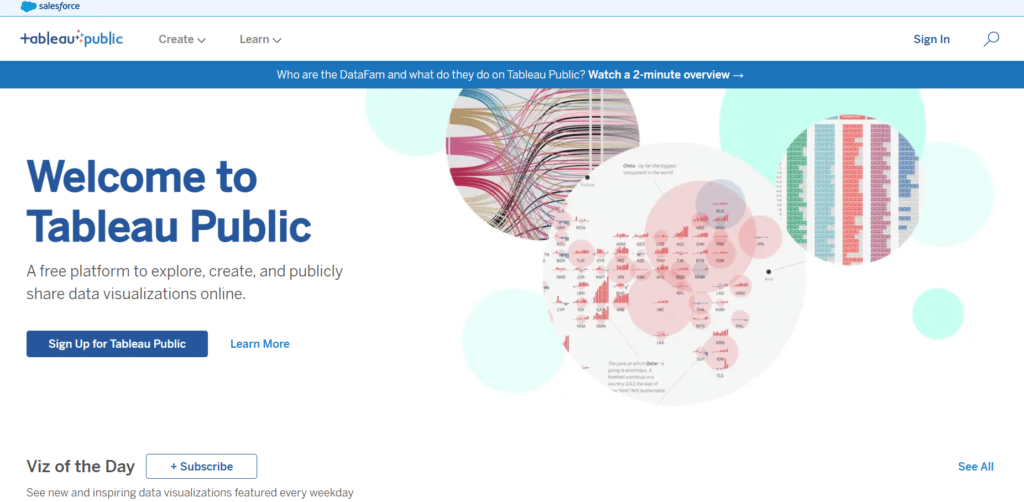Open the Learn More link
The image size is (1024, 502).
point(260,344)
